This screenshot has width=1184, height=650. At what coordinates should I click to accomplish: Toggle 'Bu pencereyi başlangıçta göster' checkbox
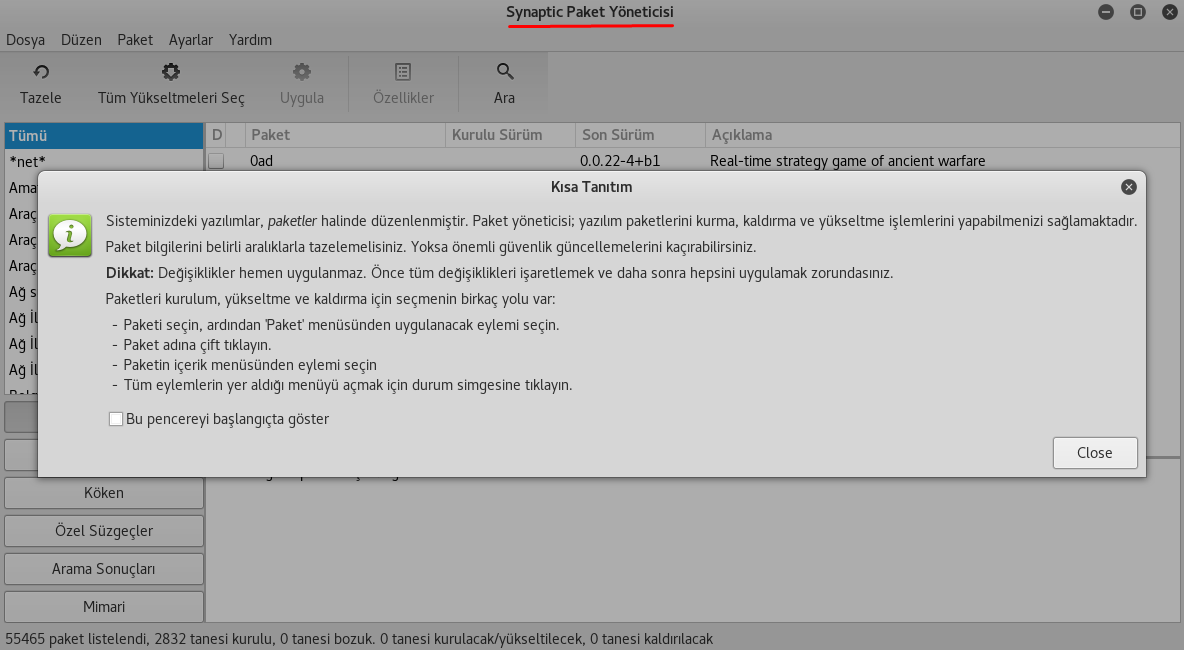(x=116, y=419)
